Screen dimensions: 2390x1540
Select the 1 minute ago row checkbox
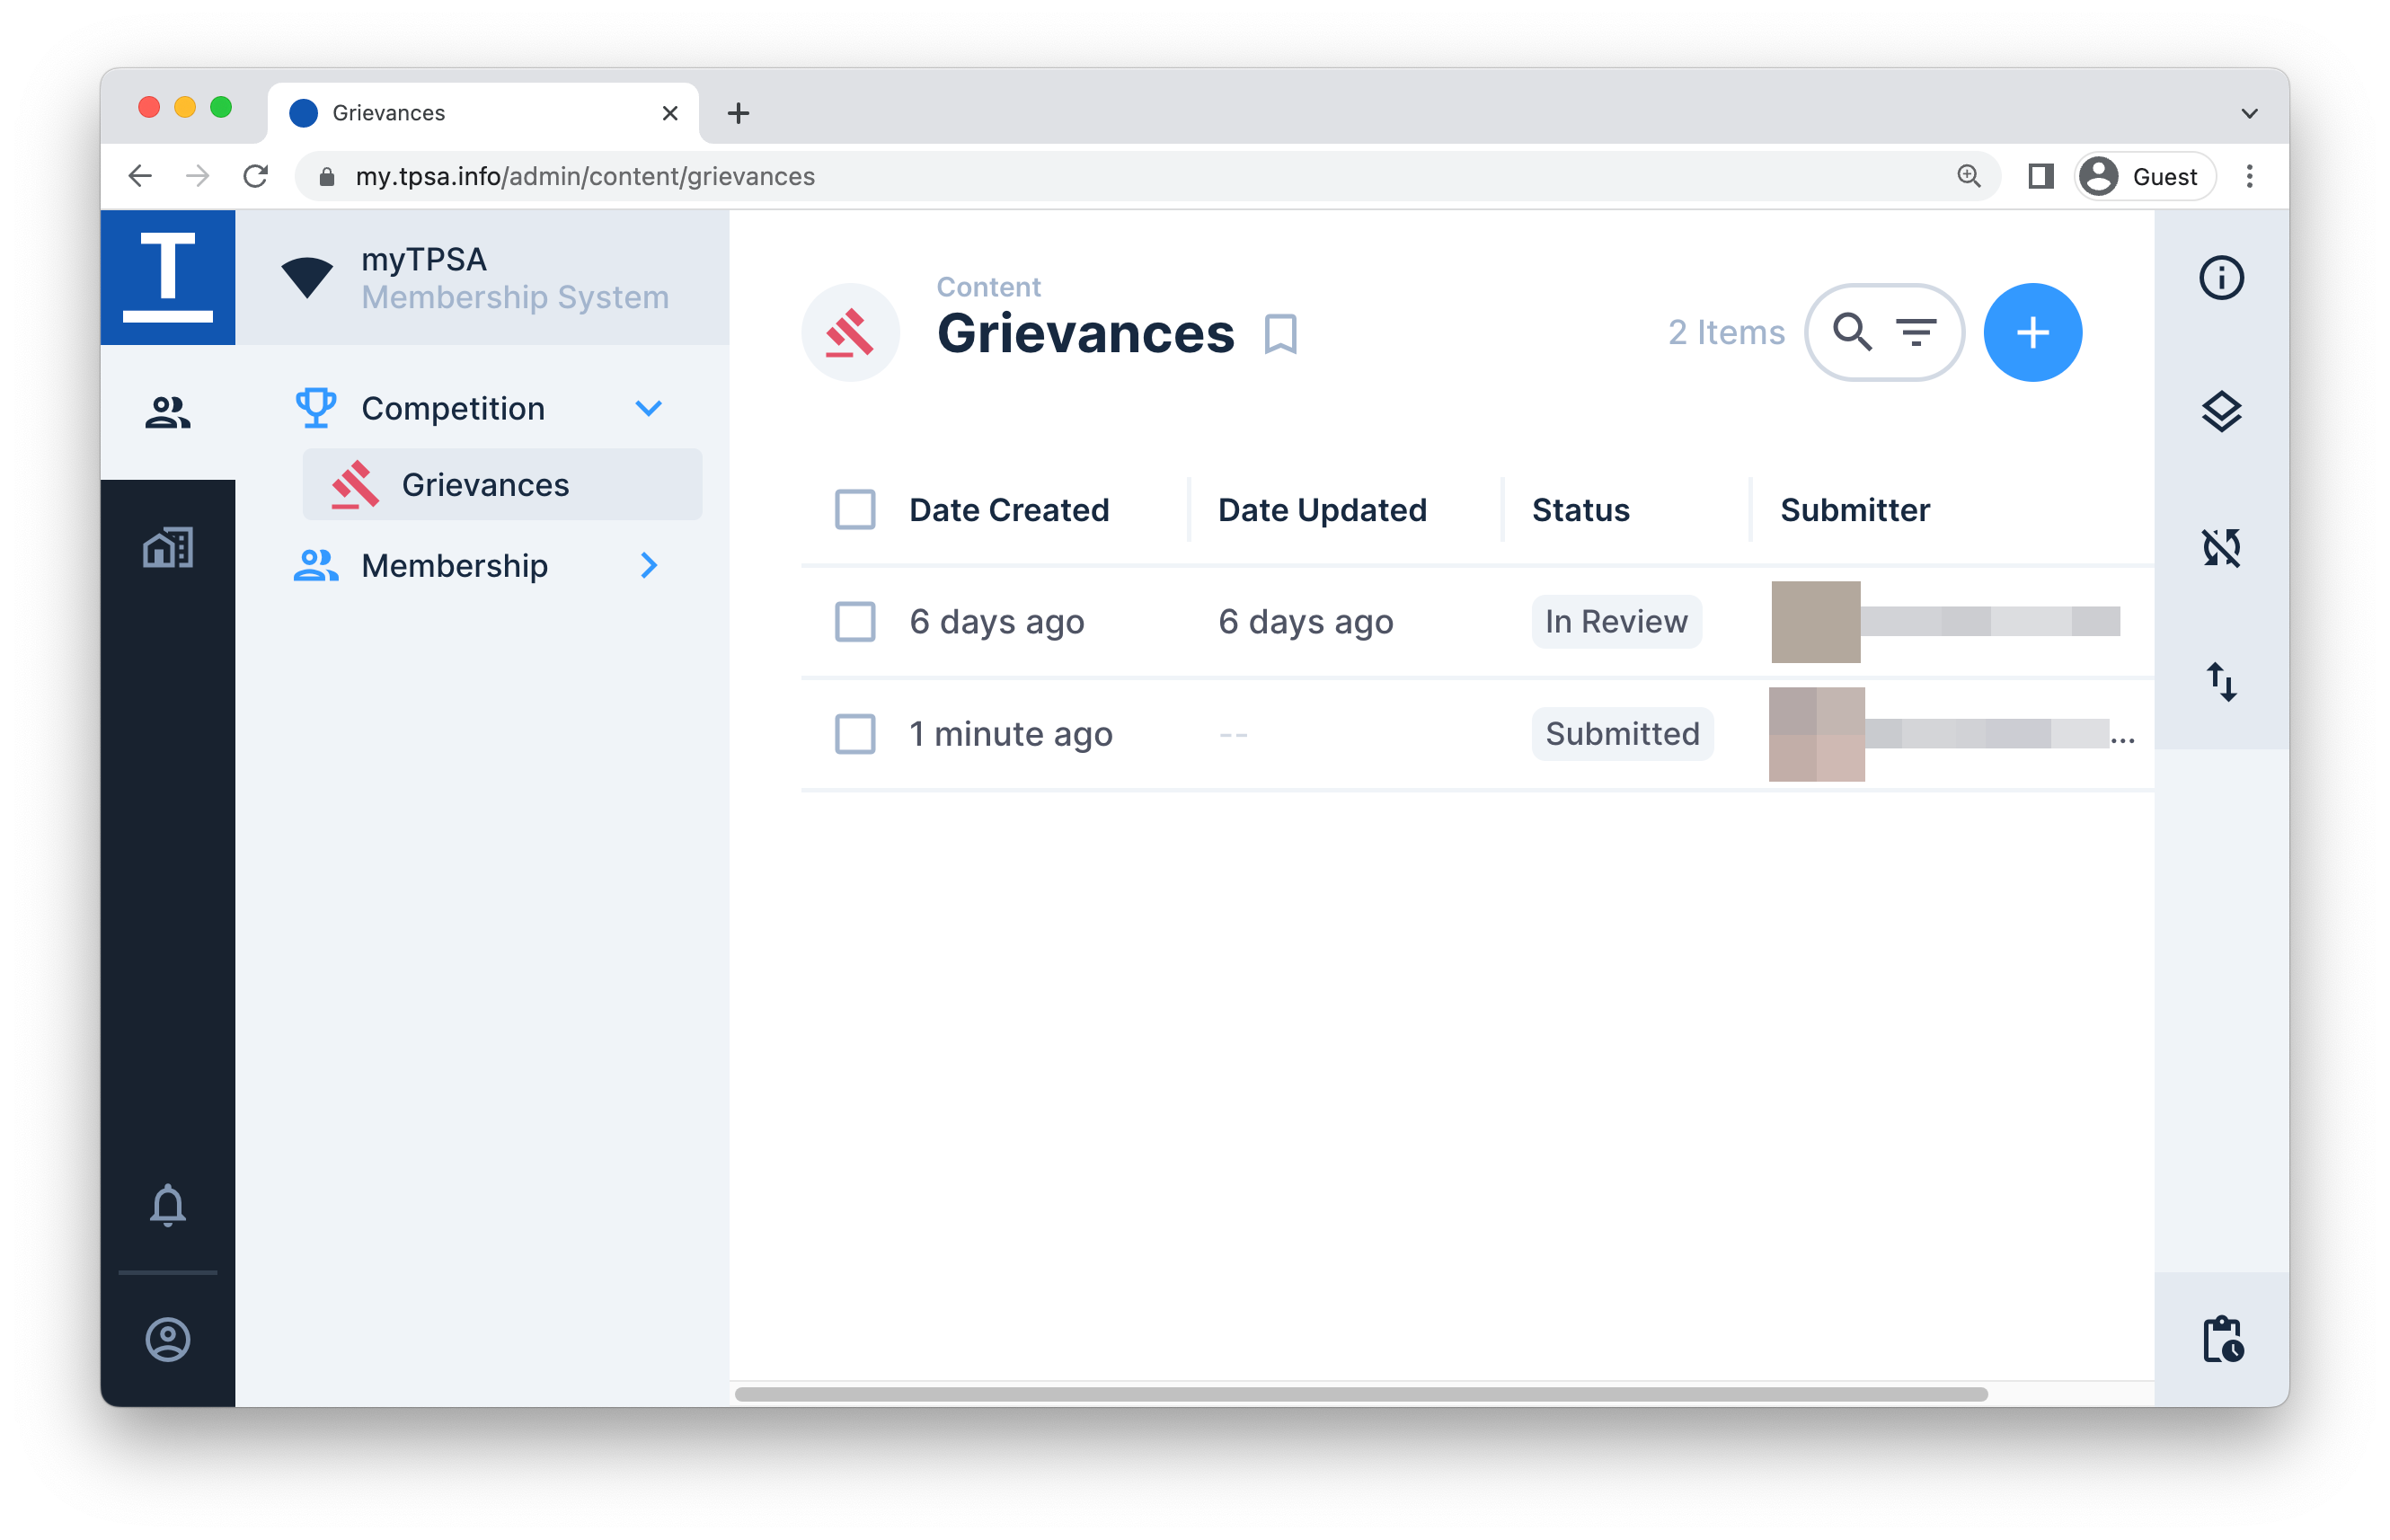[855, 734]
